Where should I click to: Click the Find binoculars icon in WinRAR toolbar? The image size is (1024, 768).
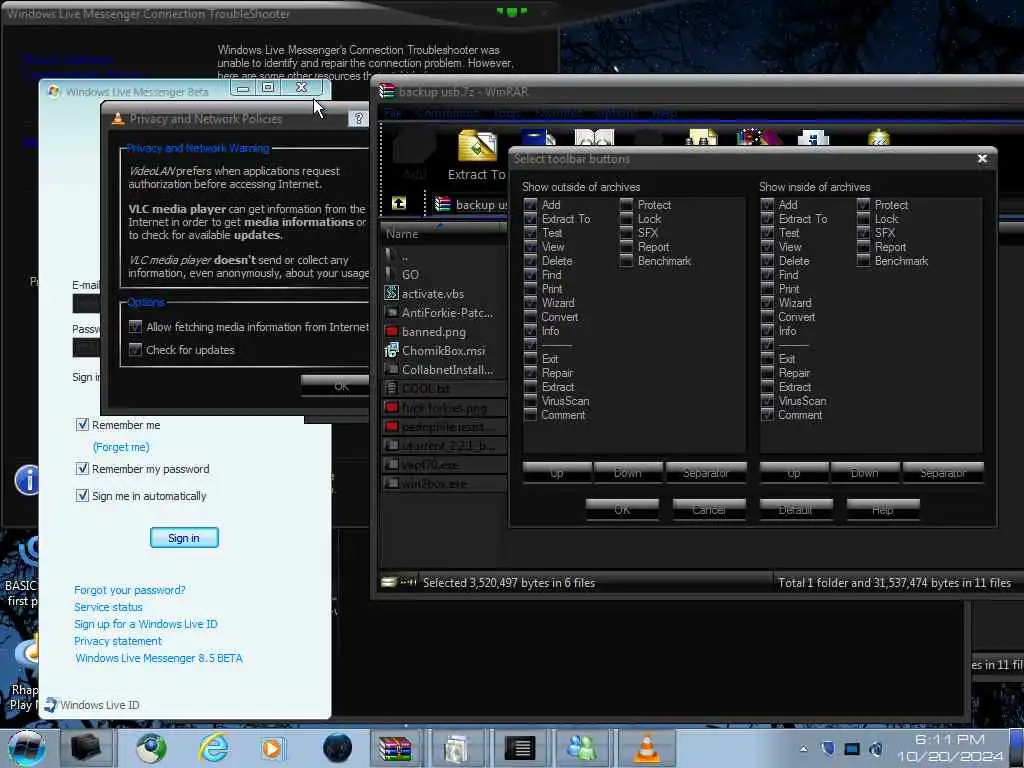pyautogui.click(x=702, y=138)
